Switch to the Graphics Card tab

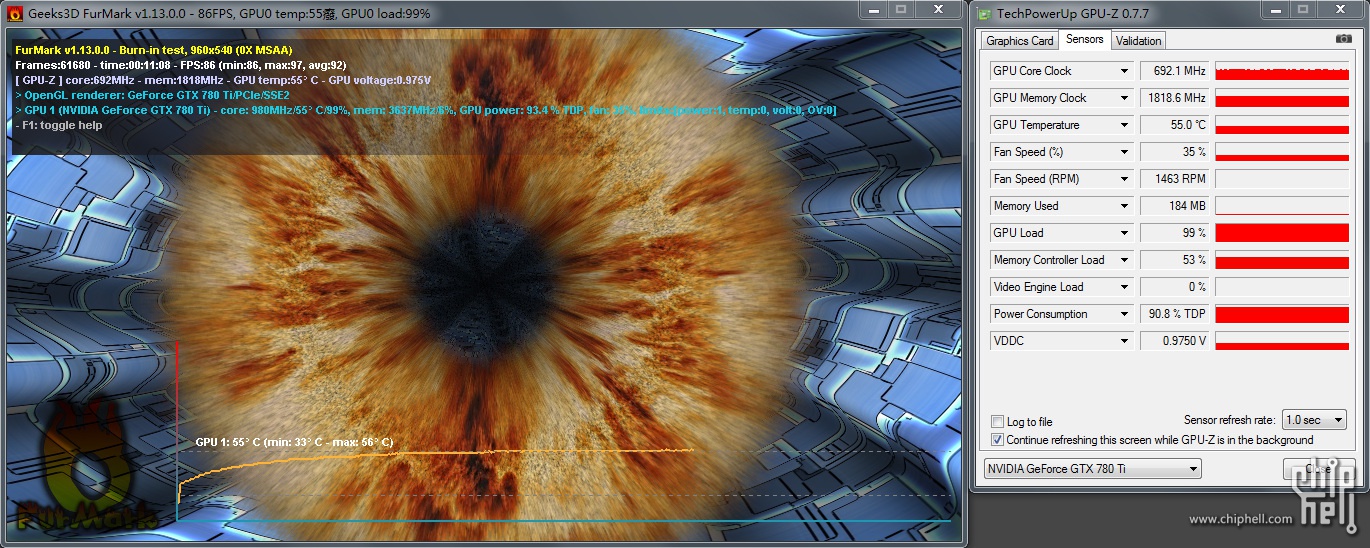[x=1020, y=40]
